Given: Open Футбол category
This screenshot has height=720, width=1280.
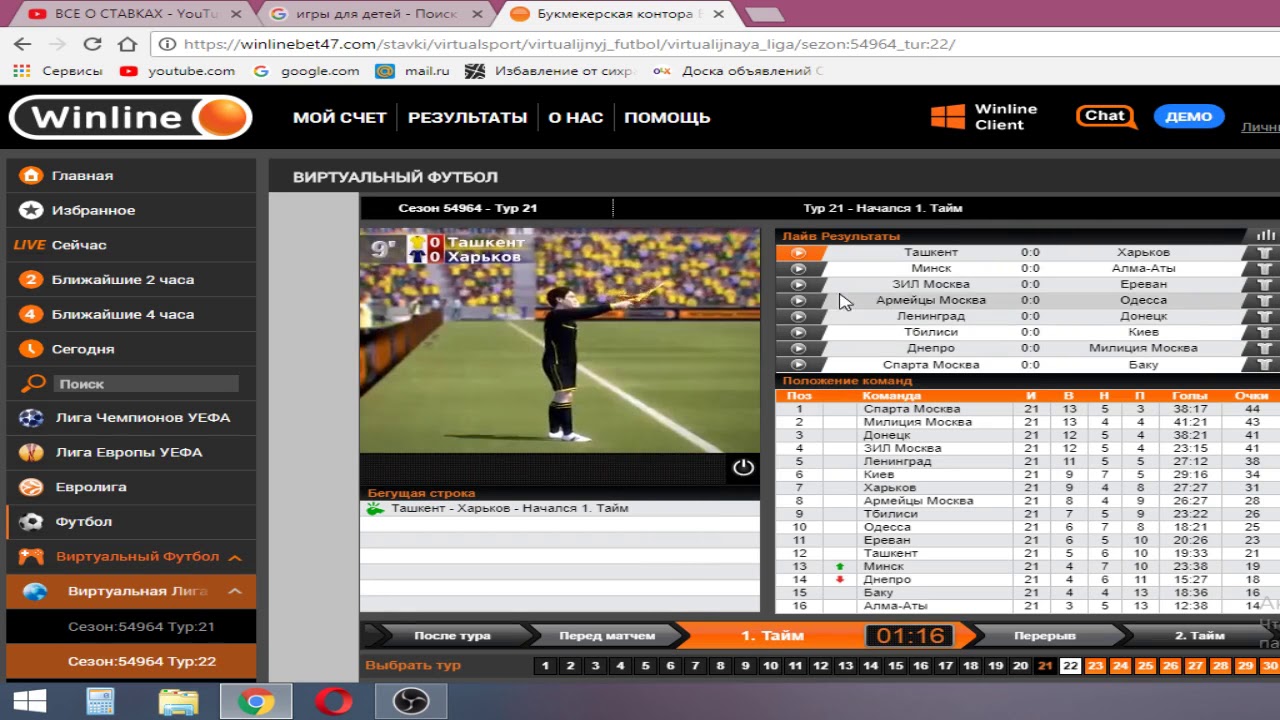Looking at the screenshot, I should pos(131,522).
